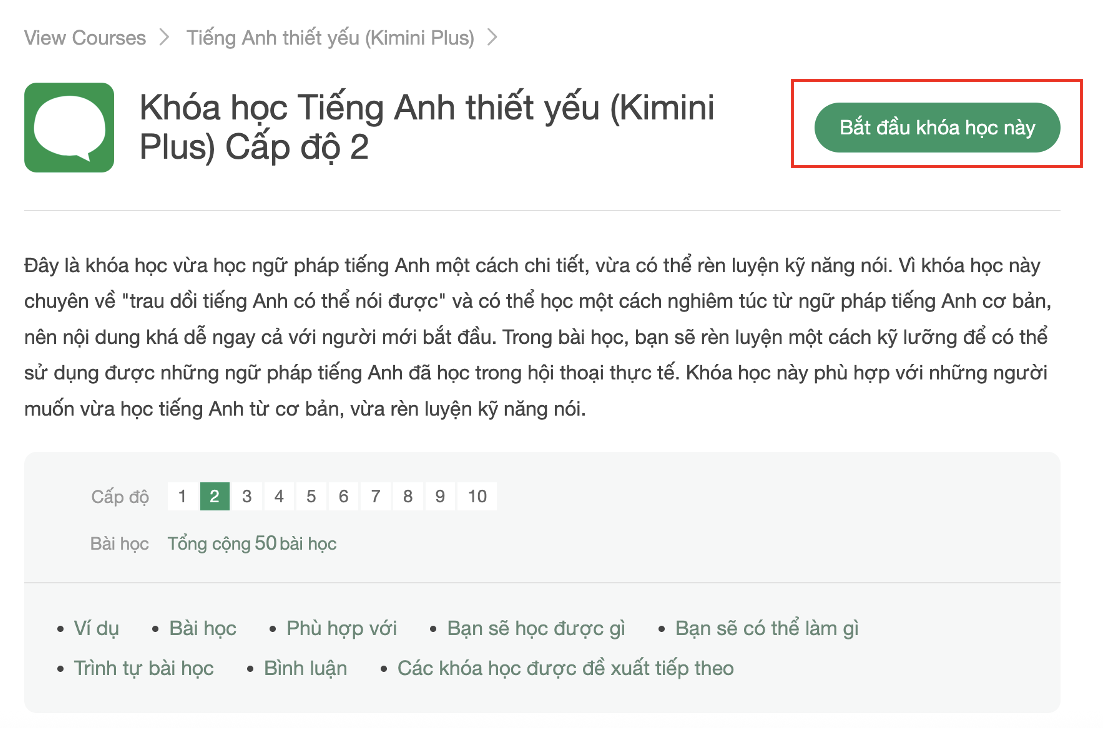The image size is (1112, 734).
Task: Open the View Courses breadcrumb link
Action: 85,38
